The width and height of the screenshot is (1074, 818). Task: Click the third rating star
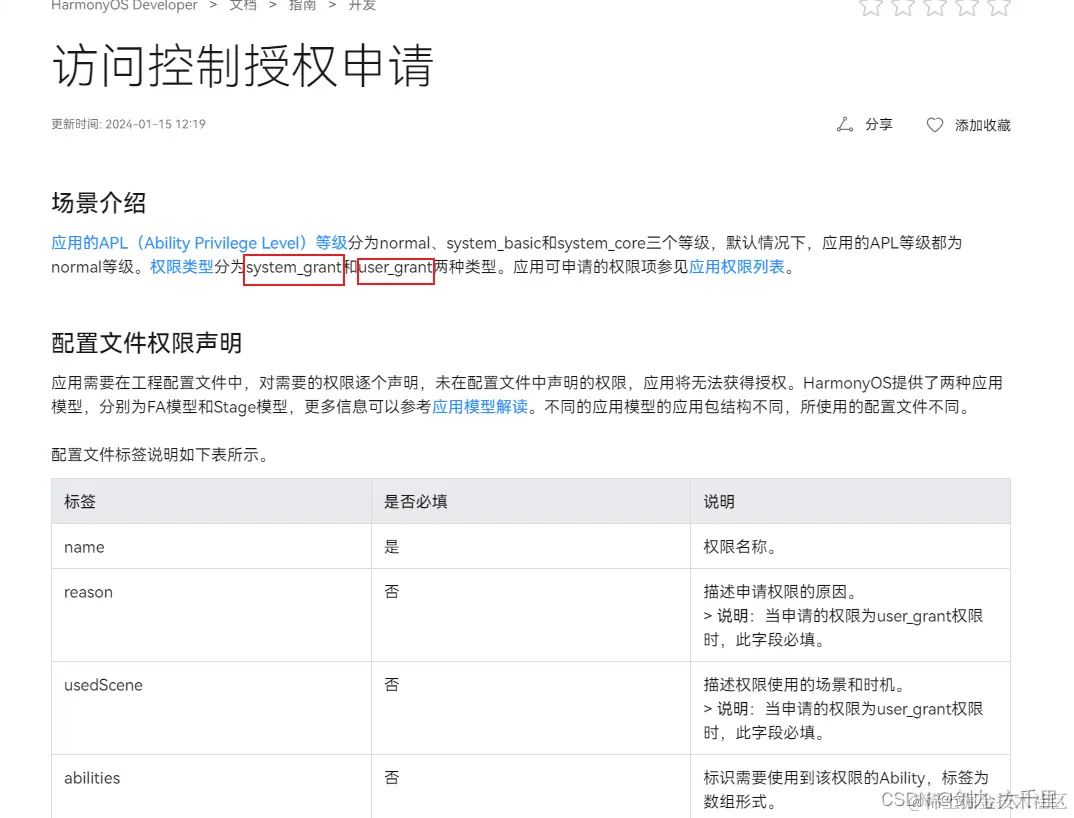[x=935, y=7]
